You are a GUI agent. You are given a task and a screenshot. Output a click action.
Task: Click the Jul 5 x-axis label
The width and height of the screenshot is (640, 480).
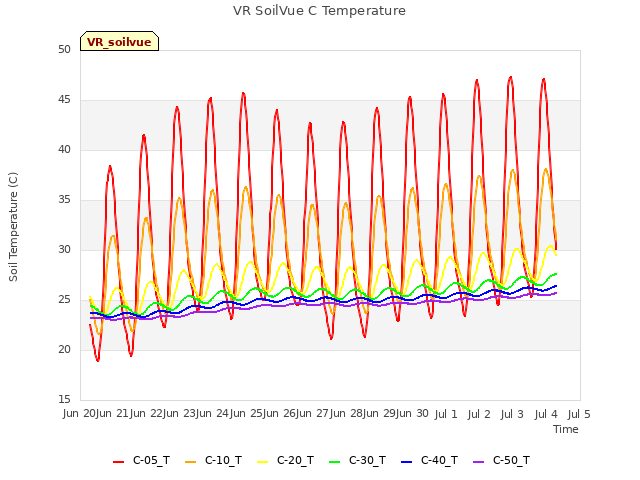(x=579, y=414)
